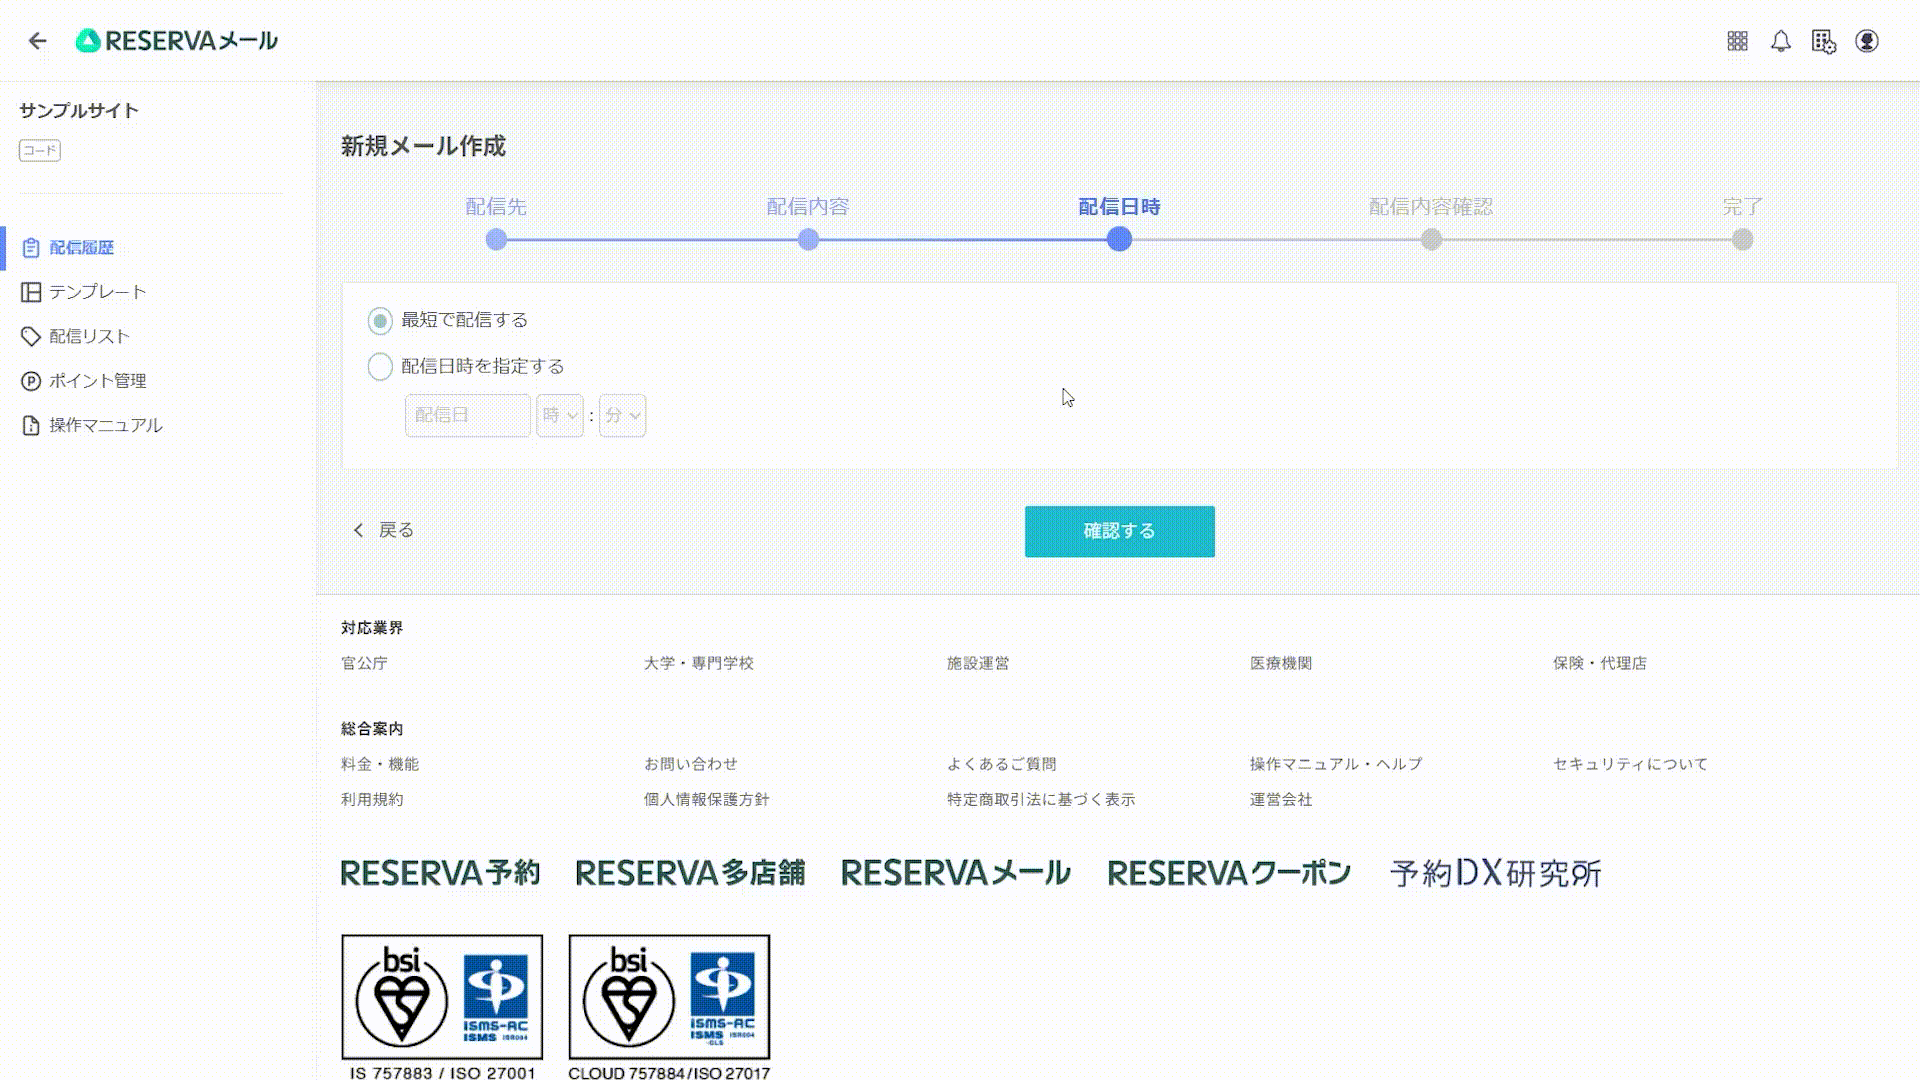Open the 個人情報保護方針 footer link
Viewport: 1920px width, 1080px height.
click(706, 800)
